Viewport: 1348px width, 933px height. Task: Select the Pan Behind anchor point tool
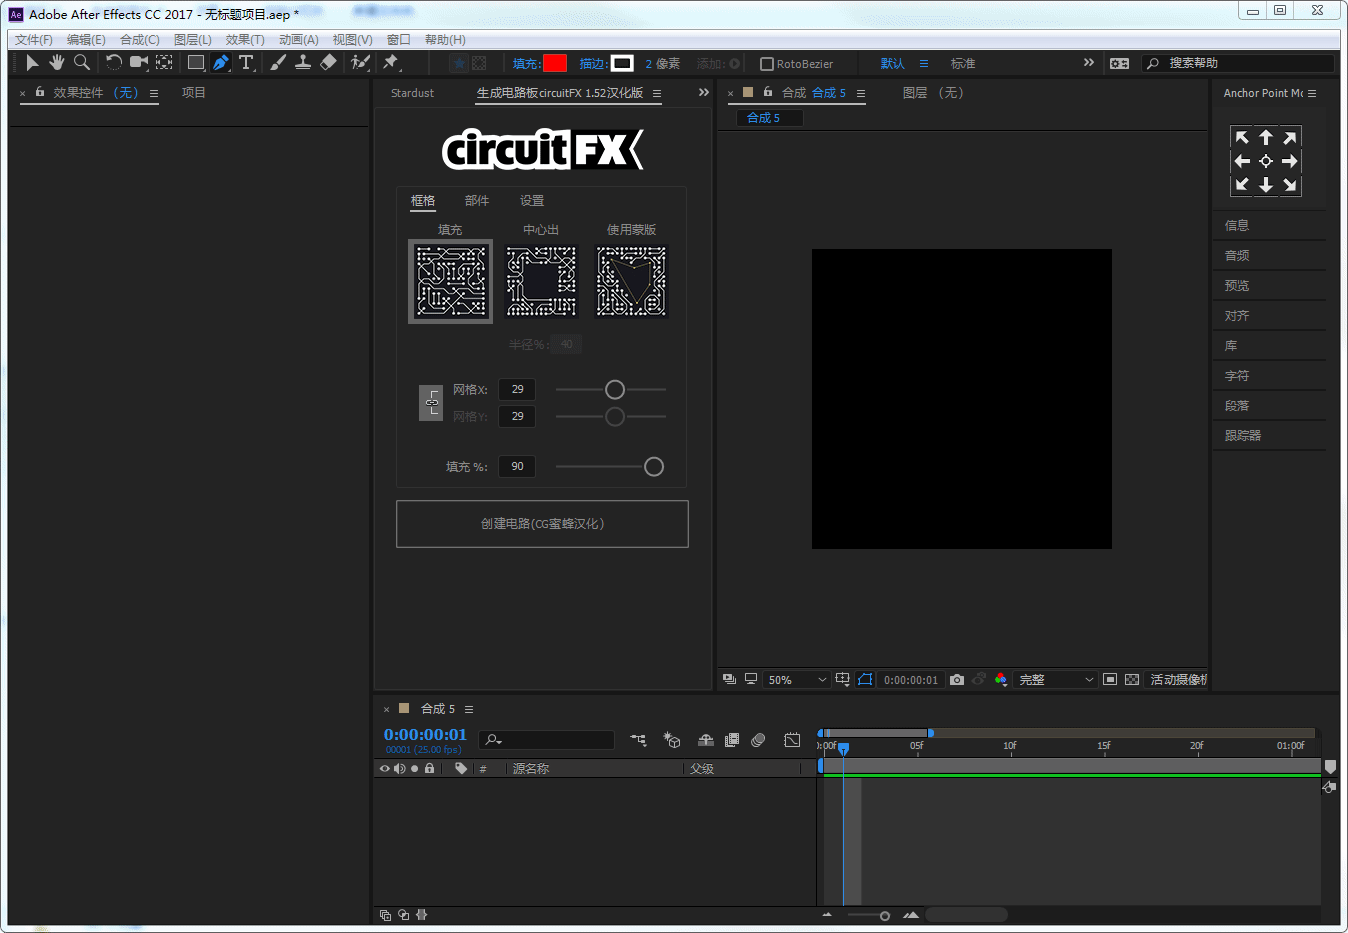pos(164,63)
